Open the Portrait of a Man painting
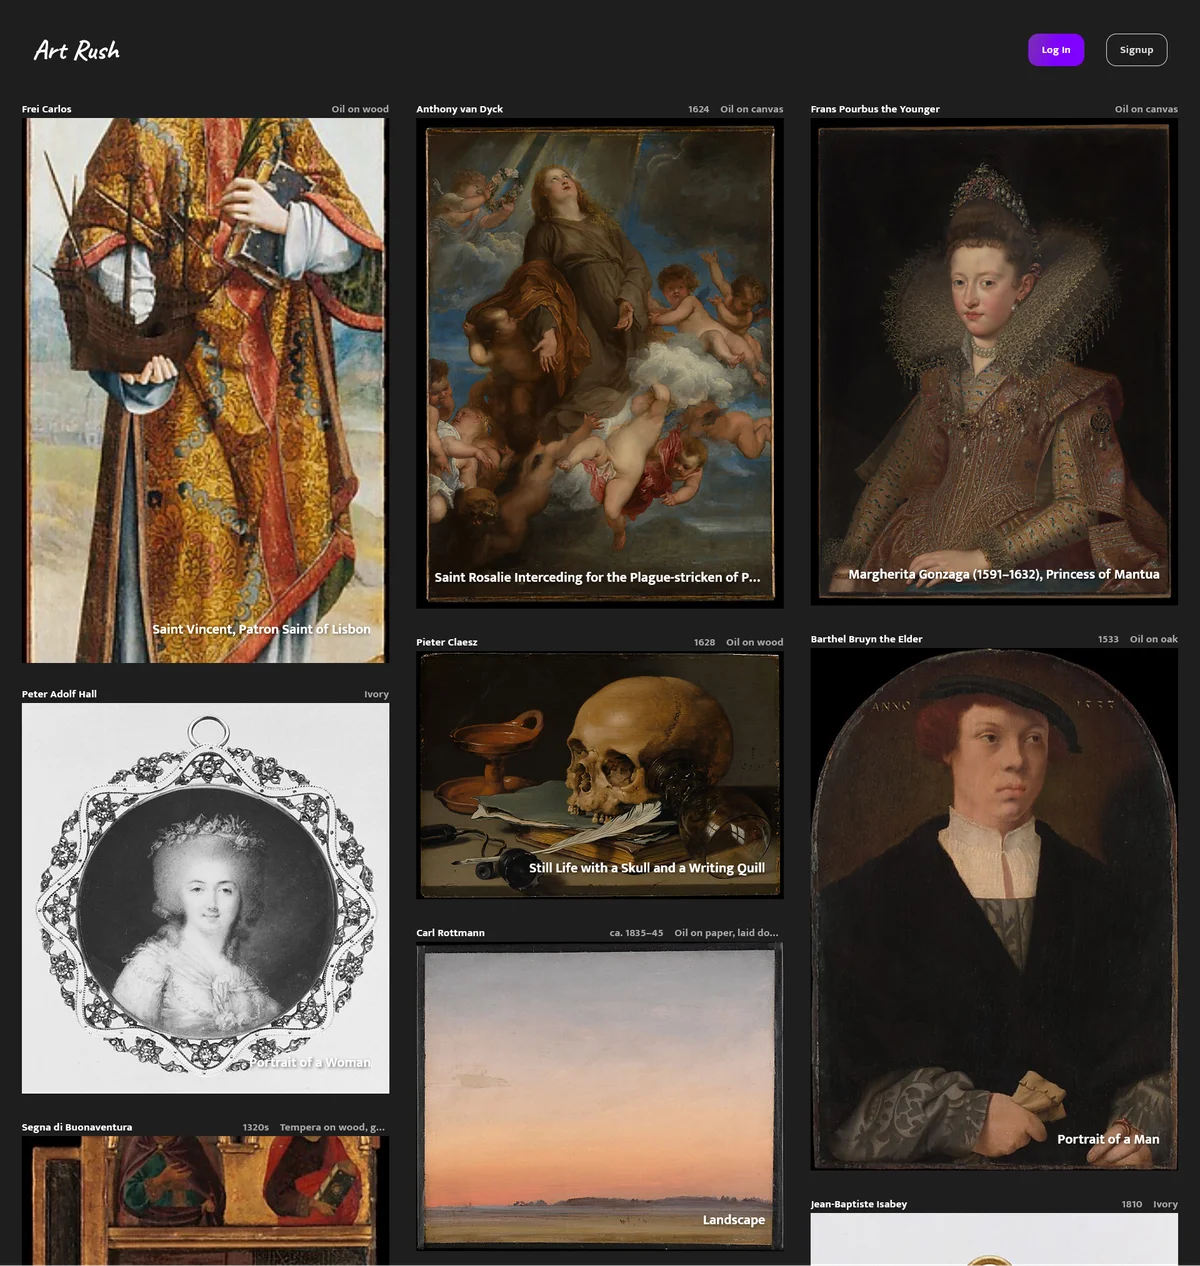This screenshot has width=1200, height=1266. click(x=994, y=909)
